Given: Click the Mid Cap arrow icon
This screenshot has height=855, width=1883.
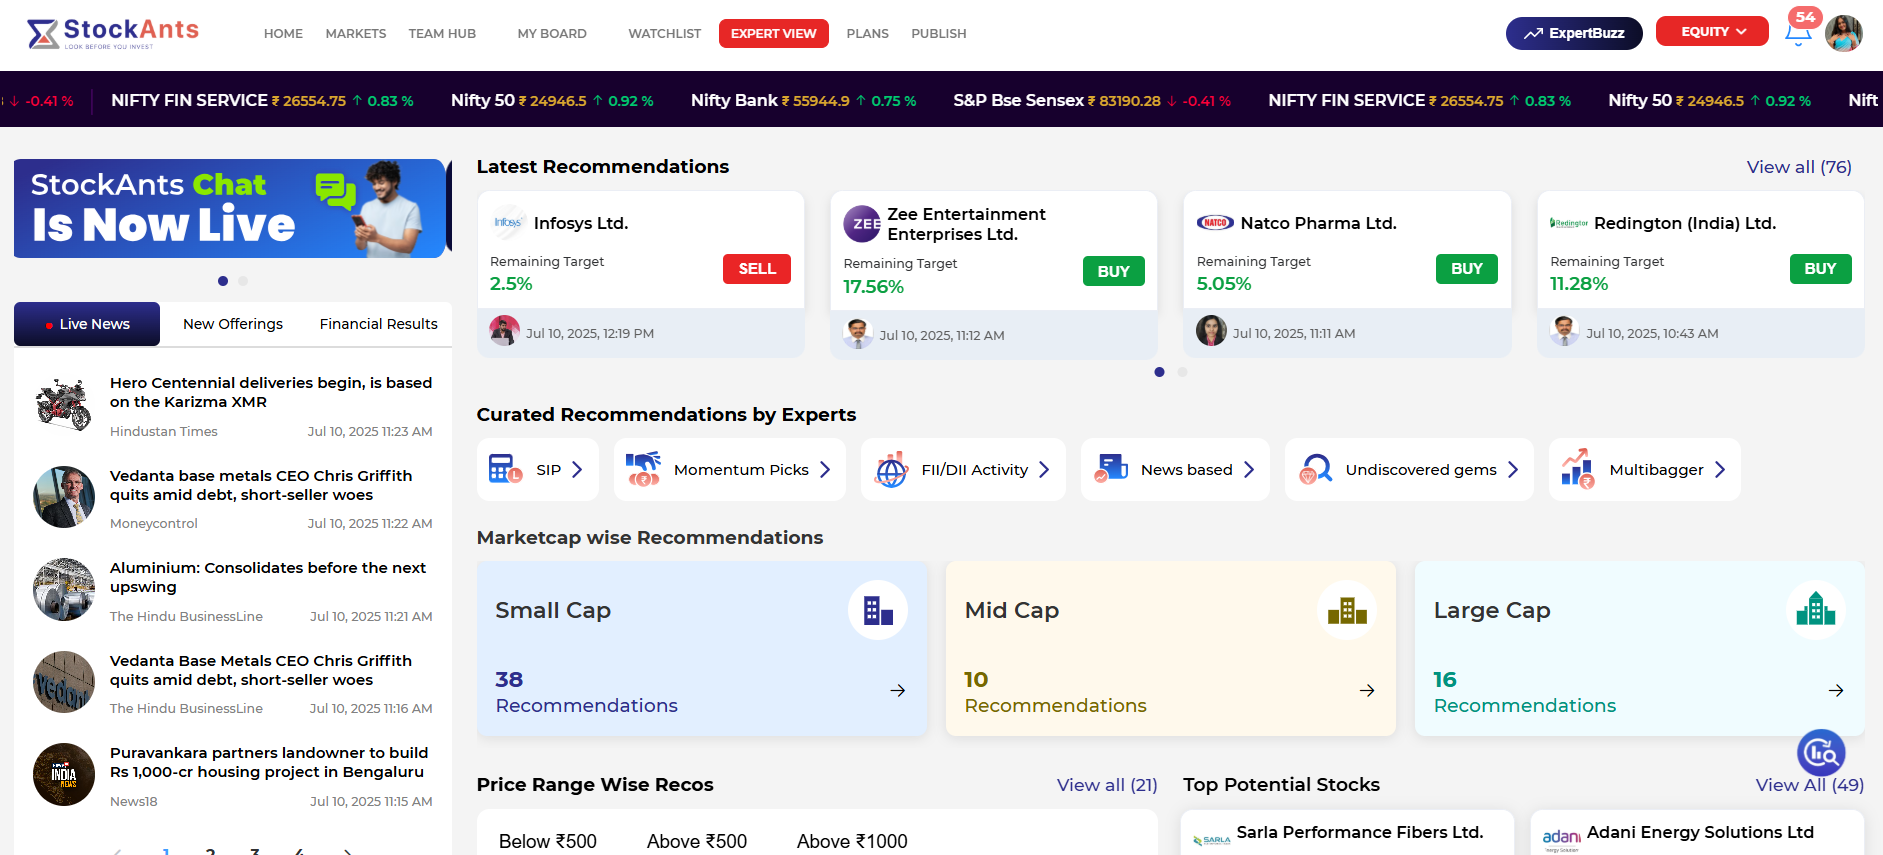Looking at the screenshot, I should click(1367, 690).
